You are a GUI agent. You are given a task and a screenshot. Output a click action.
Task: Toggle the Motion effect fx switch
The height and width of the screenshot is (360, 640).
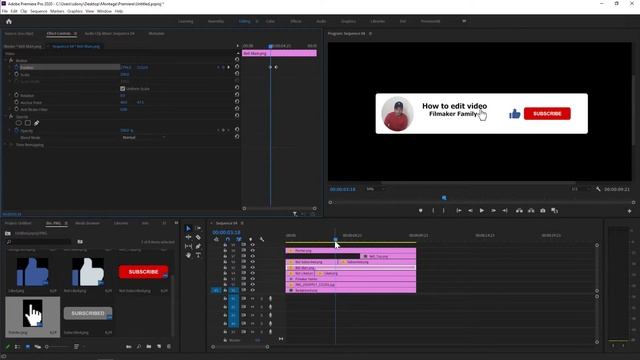point(11,60)
